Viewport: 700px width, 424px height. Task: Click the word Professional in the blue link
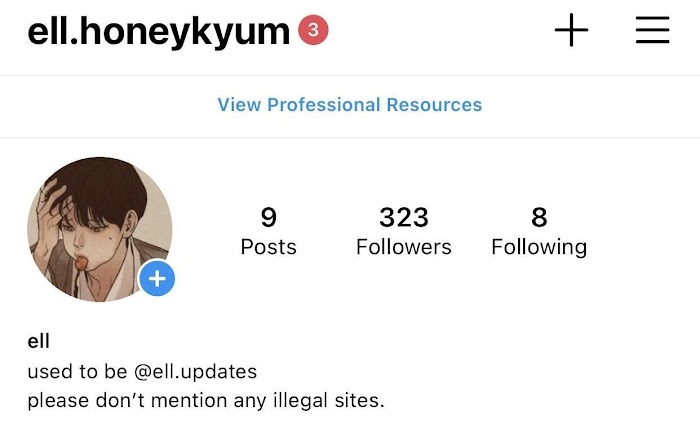323,105
